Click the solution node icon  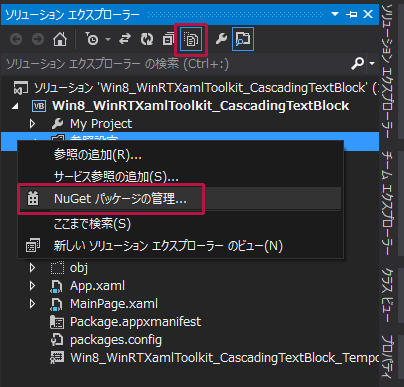point(21,88)
